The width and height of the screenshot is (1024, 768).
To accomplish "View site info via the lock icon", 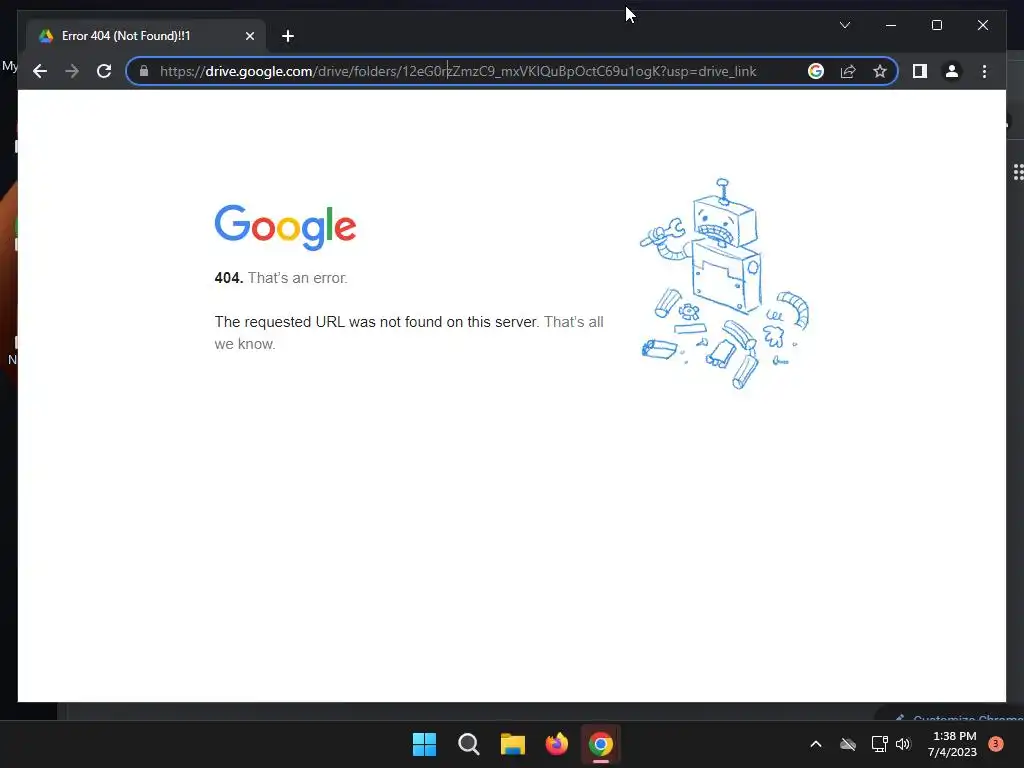I will [x=144, y=71].
